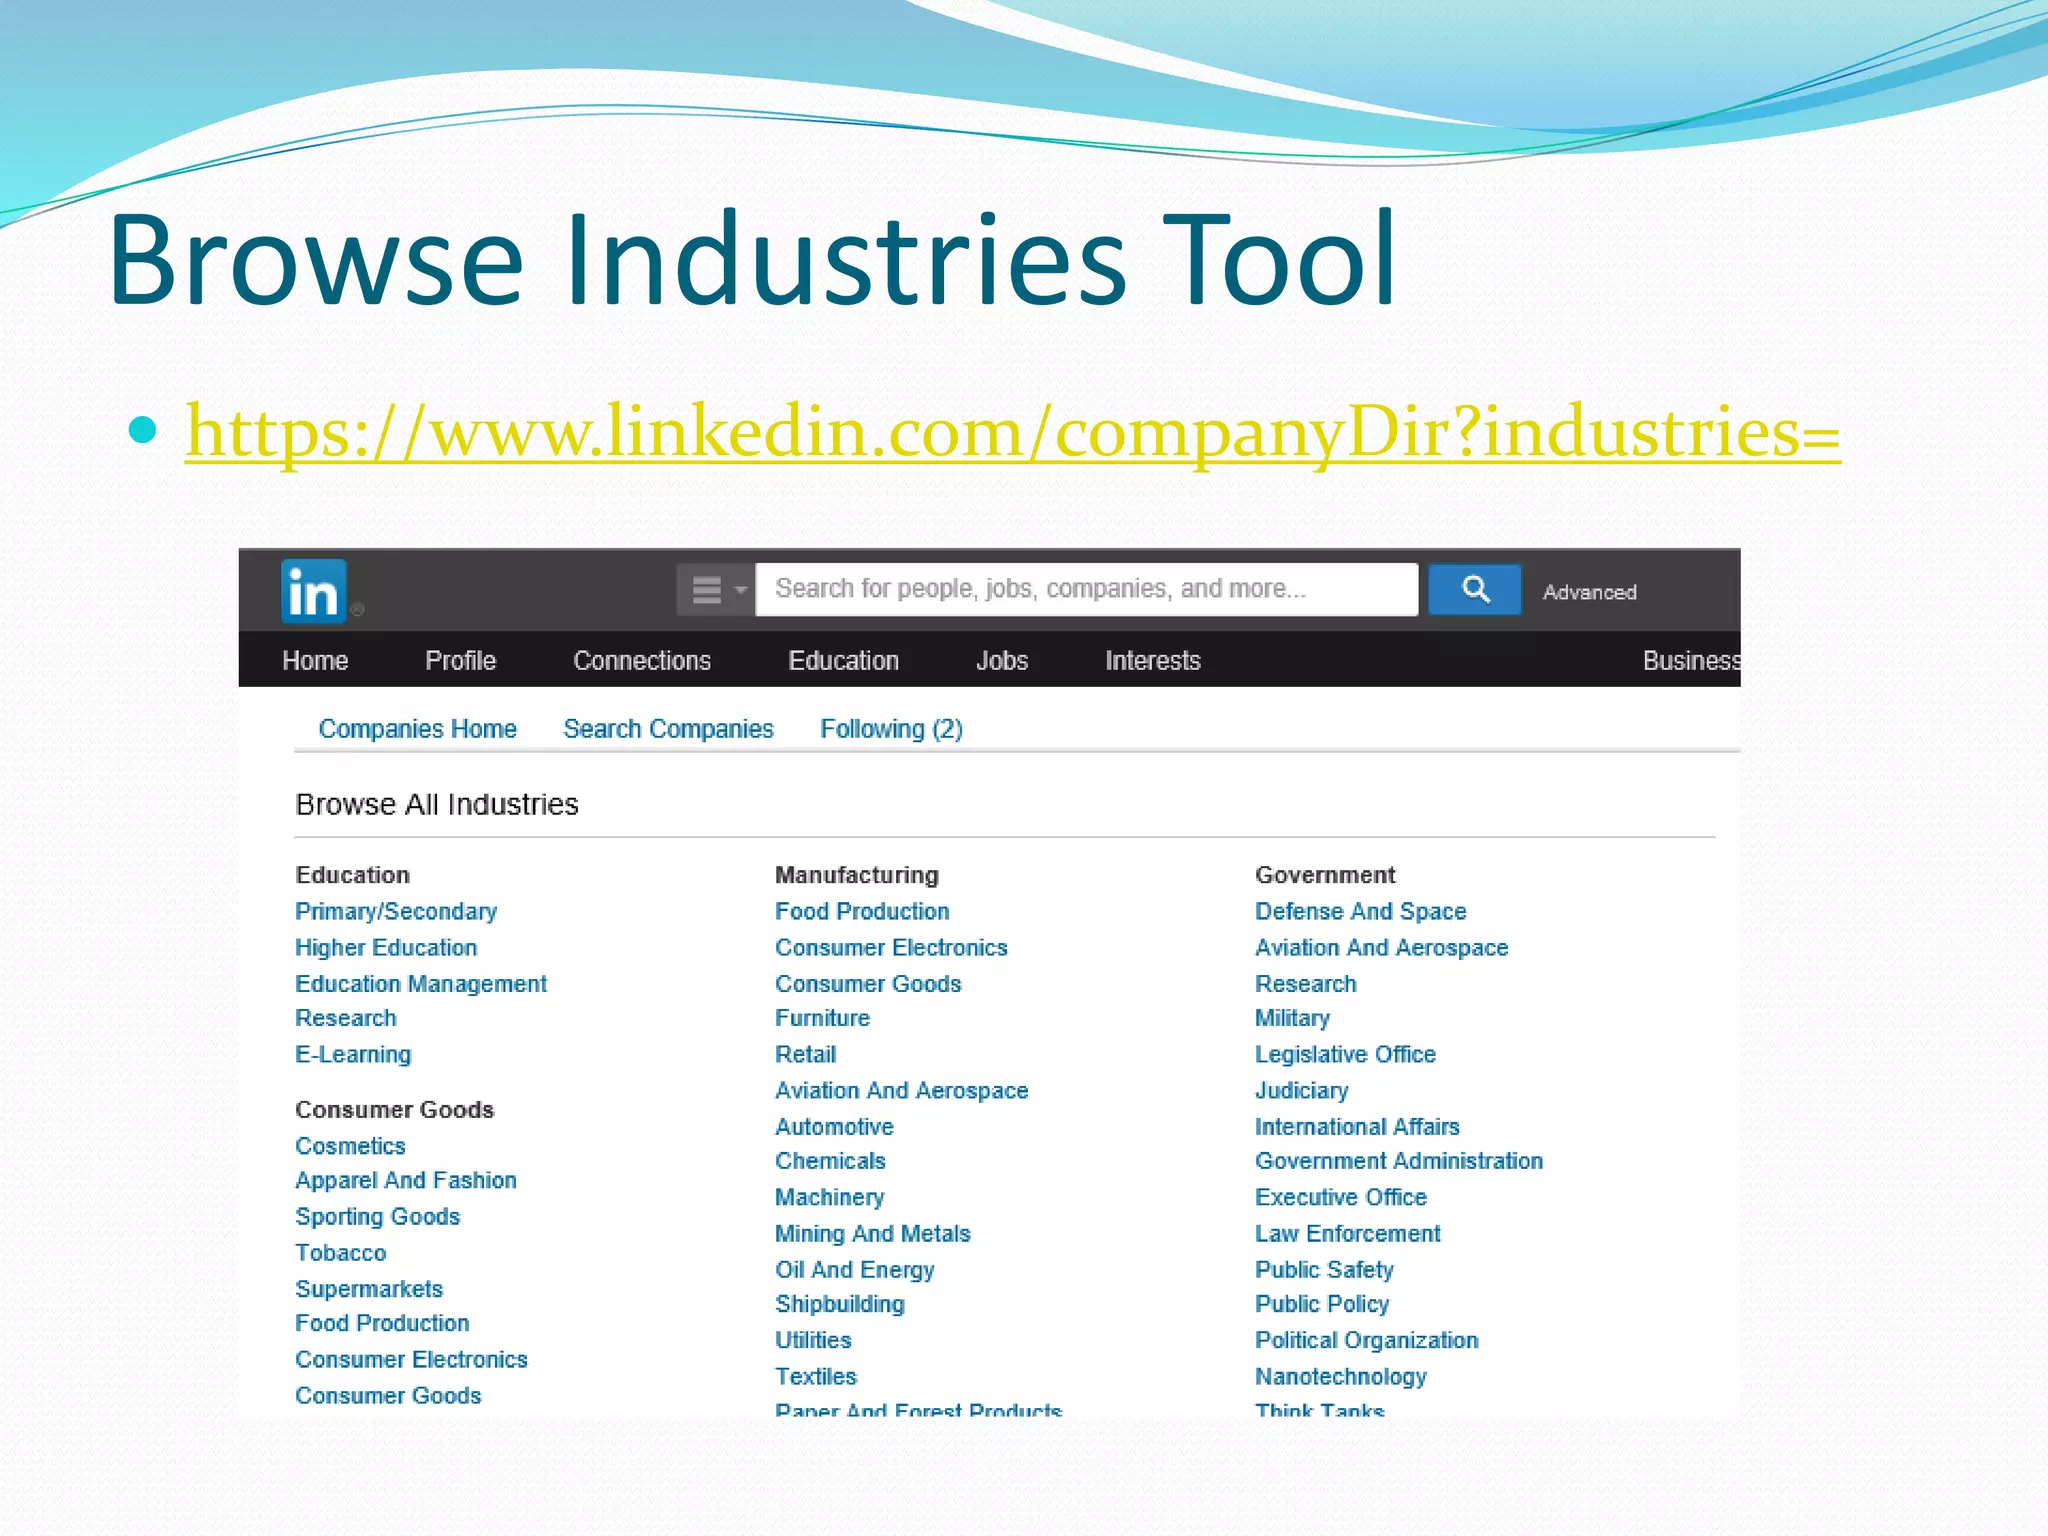The image size is (2048, 1536).
Task: Focus the search for people, jobs field
Action: 1086,589
